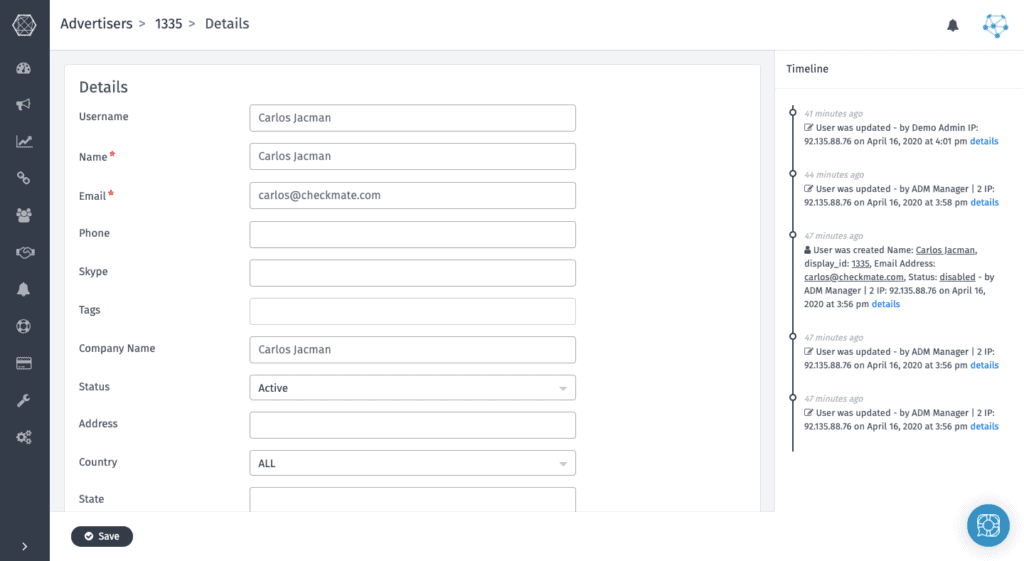Open the line chart reports icon
The height and width of the screenshot is (561, 1024).
coord(24,142)
